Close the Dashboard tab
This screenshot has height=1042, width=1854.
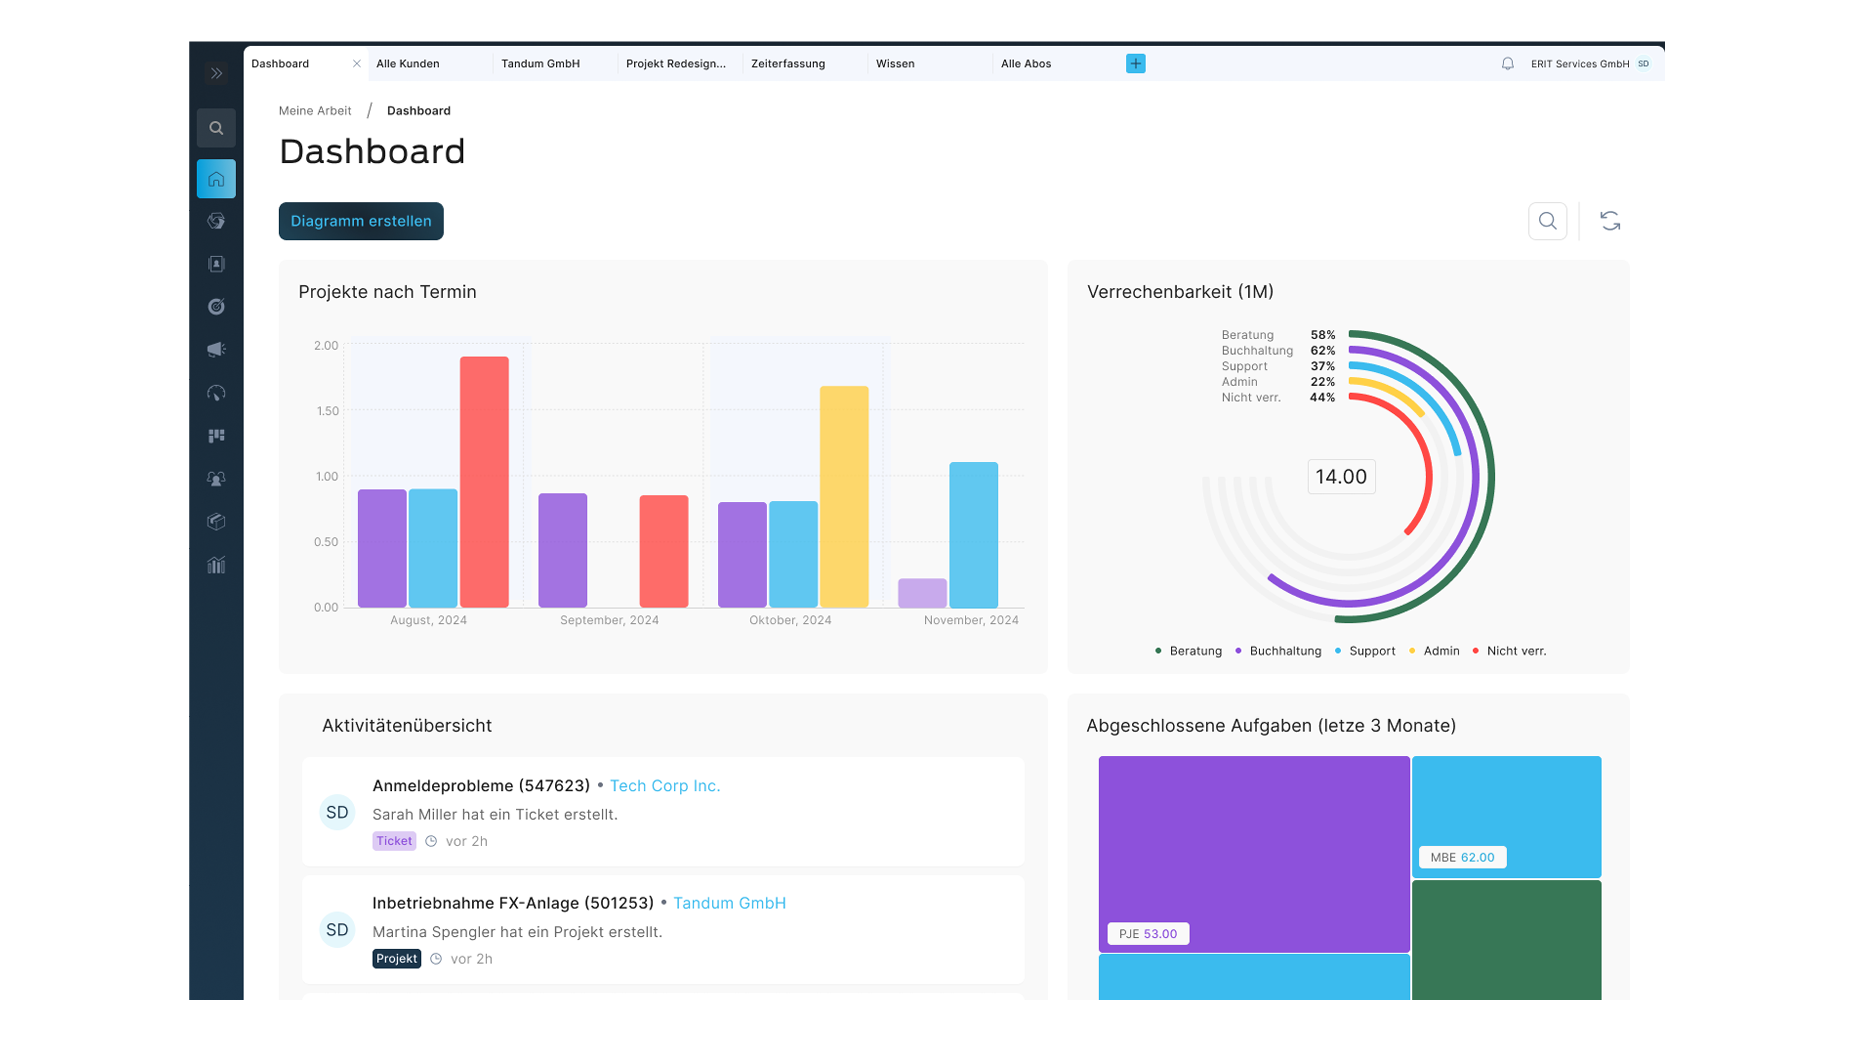356,63
